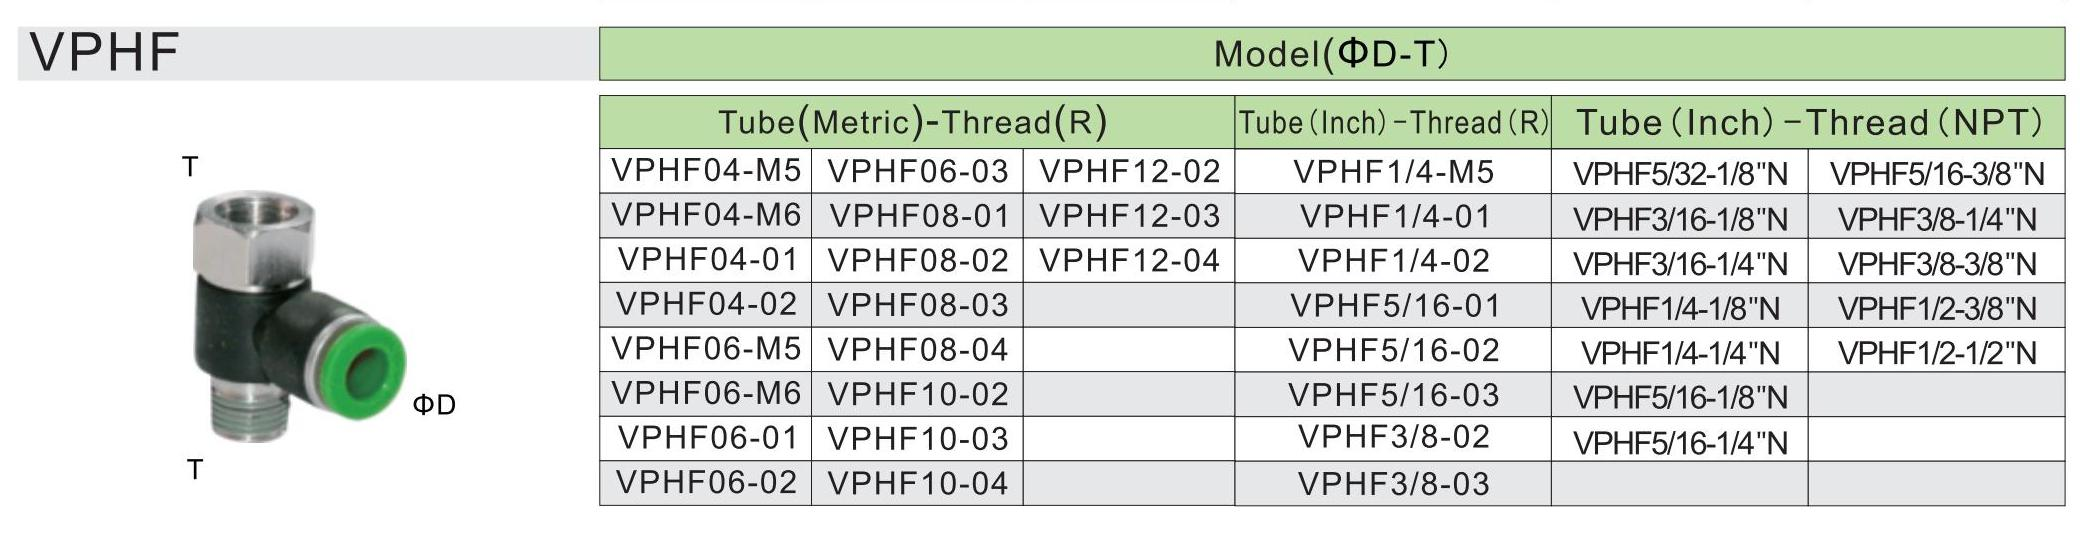Click the VPHF10-04 model cell

[918, 483]
